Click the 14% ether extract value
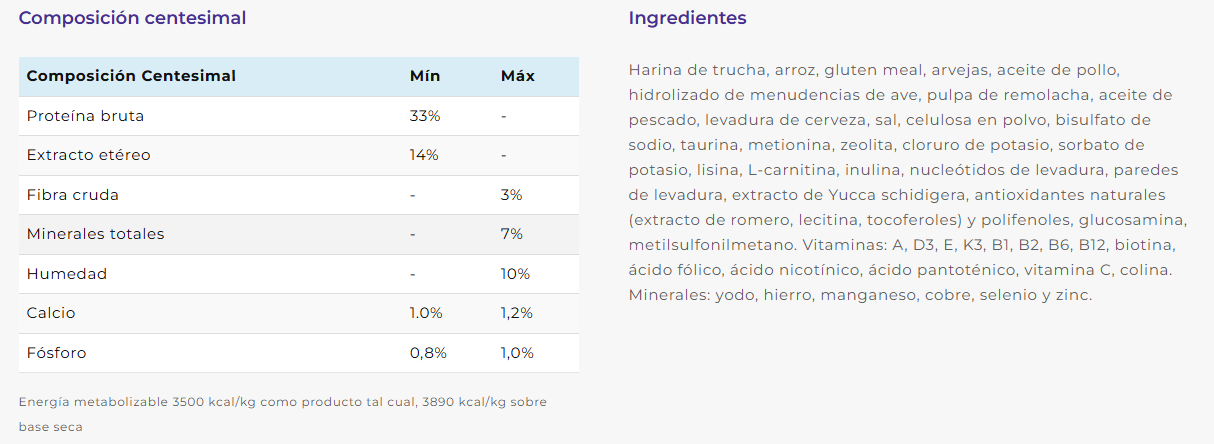Screen dimensions: 1214x444 [424, 155]
